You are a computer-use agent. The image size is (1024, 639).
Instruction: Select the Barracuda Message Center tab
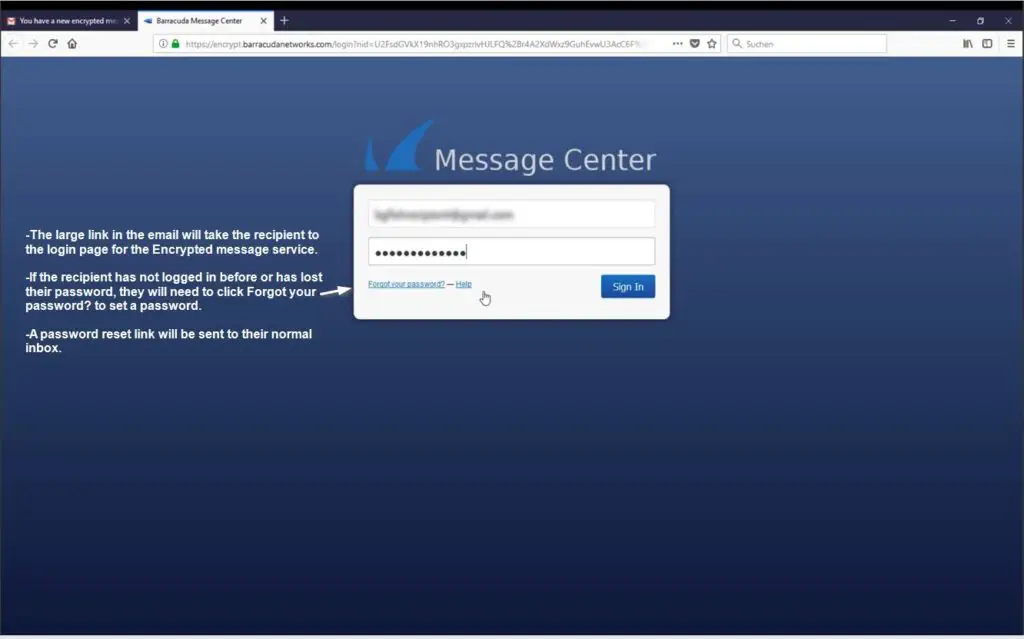coord(206,21)
